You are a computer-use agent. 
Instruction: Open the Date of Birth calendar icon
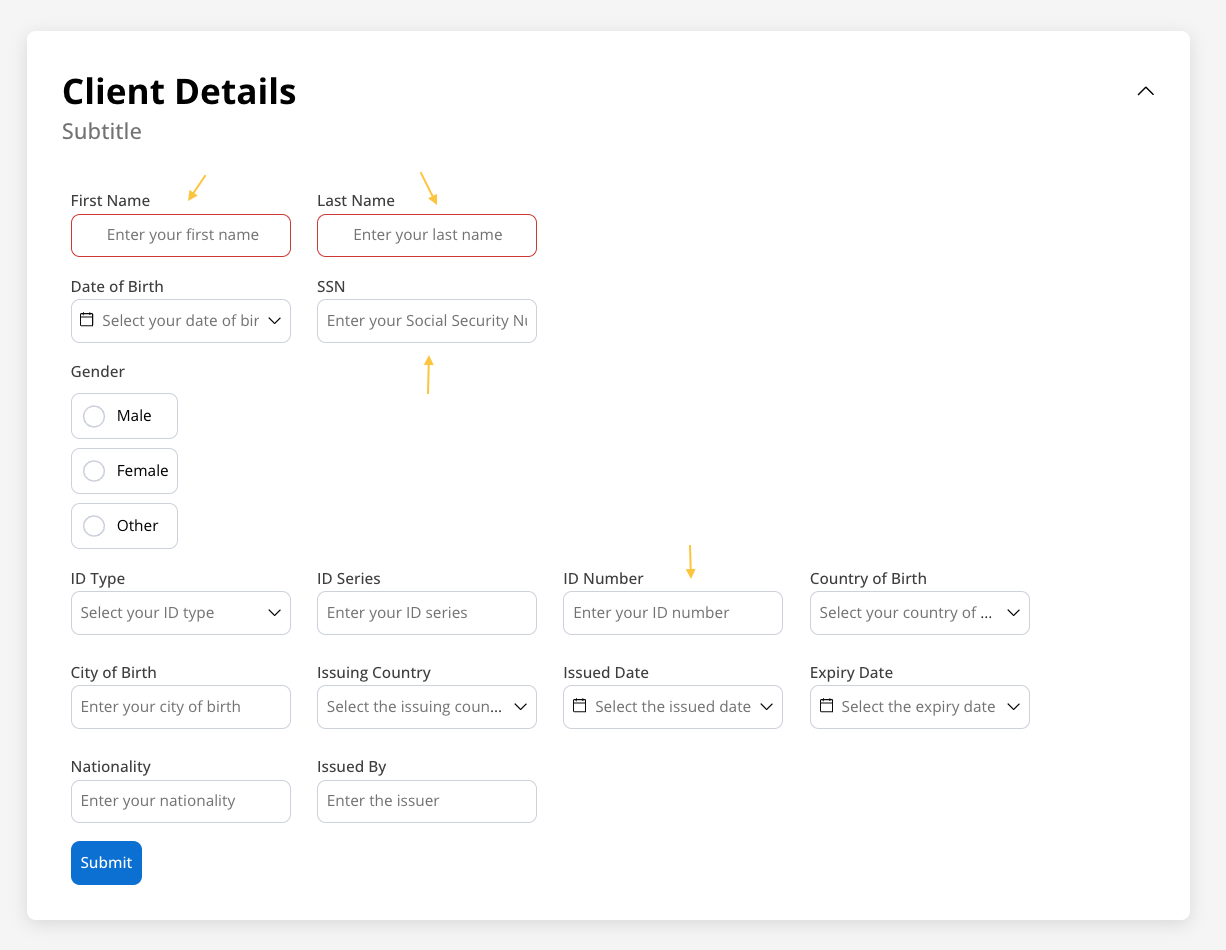86,320
